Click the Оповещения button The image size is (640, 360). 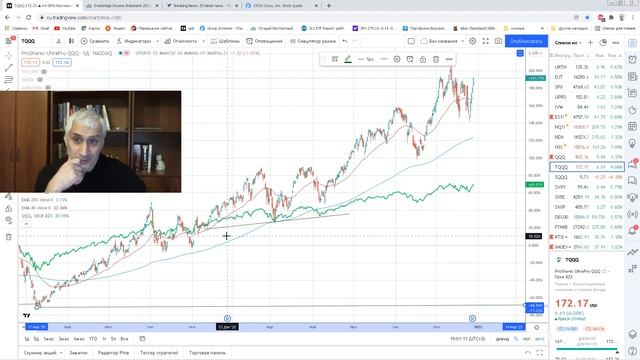pyautogui.click(x=264, y=41)
